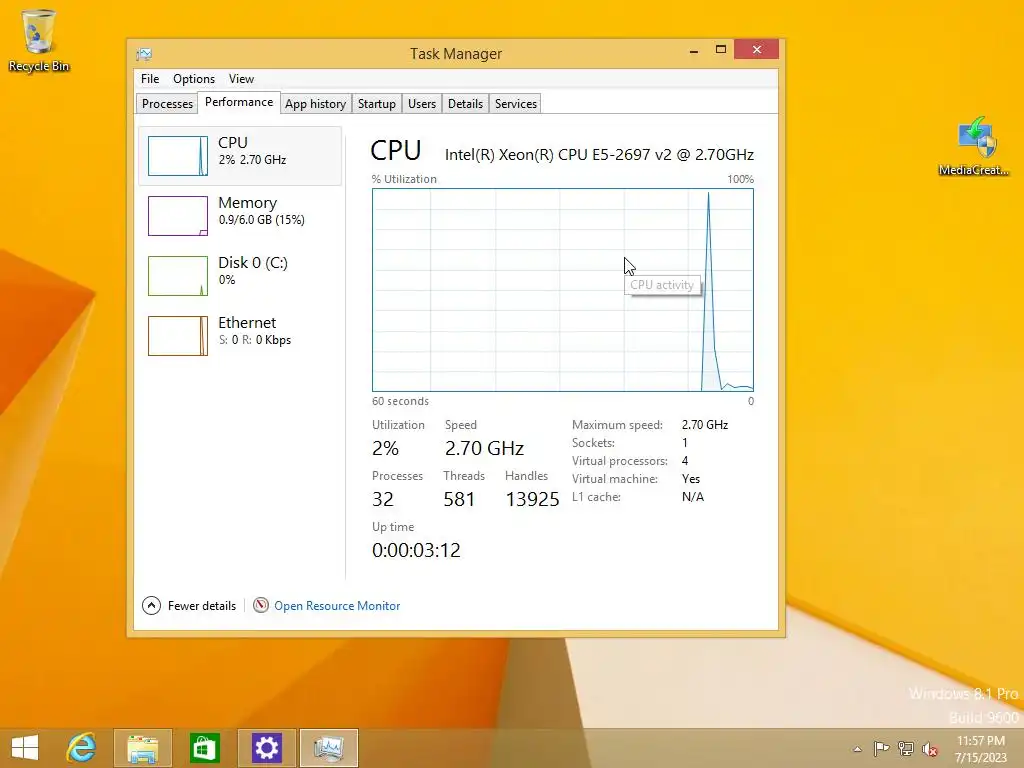Click the Processes count 32
The height and width of the screenshot is (768, 1024).
coord(383,499)
